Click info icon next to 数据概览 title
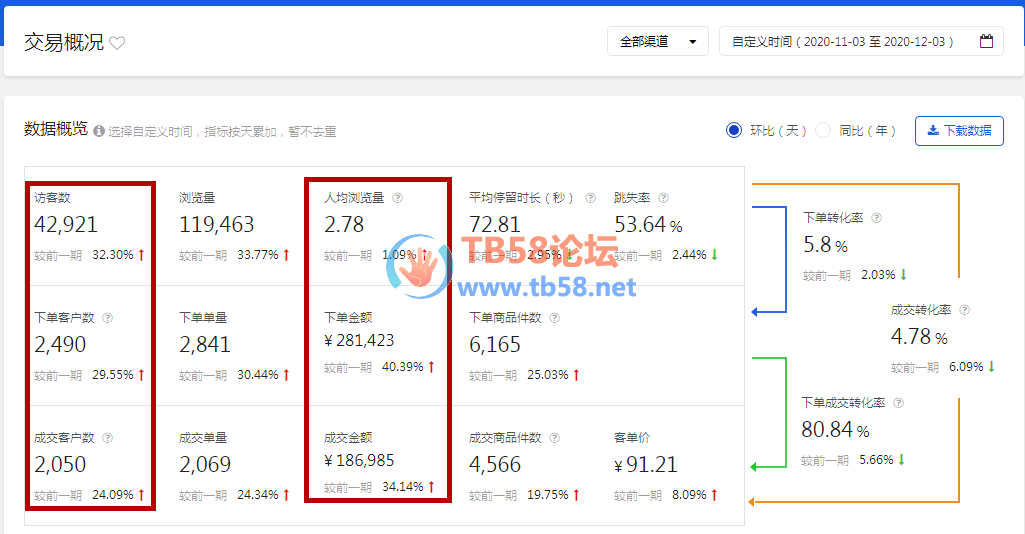Viewport: 1025px width, 534px height. pos(98,131)
